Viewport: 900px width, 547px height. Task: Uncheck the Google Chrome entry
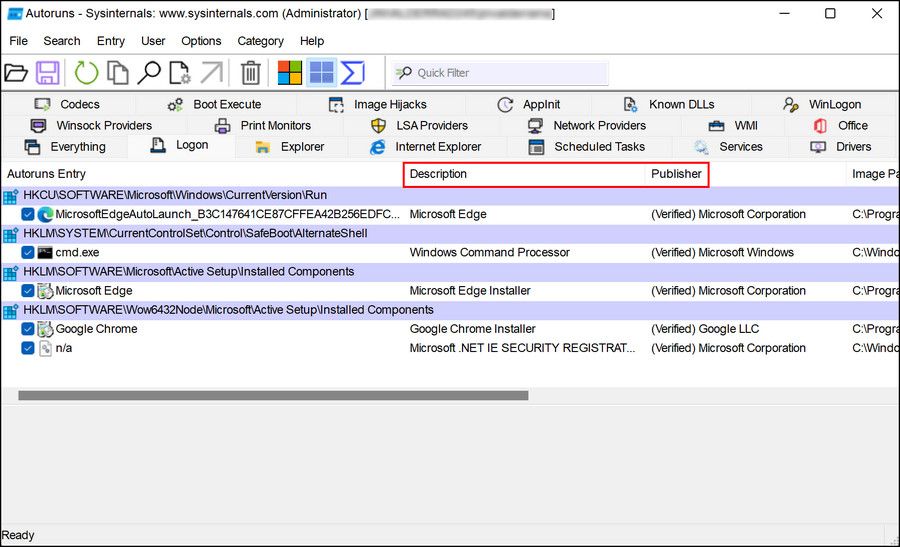[28, 329]
